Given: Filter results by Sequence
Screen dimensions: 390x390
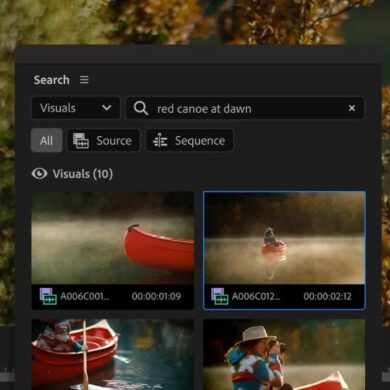Looking at the screenshot, I should [189, 141].
